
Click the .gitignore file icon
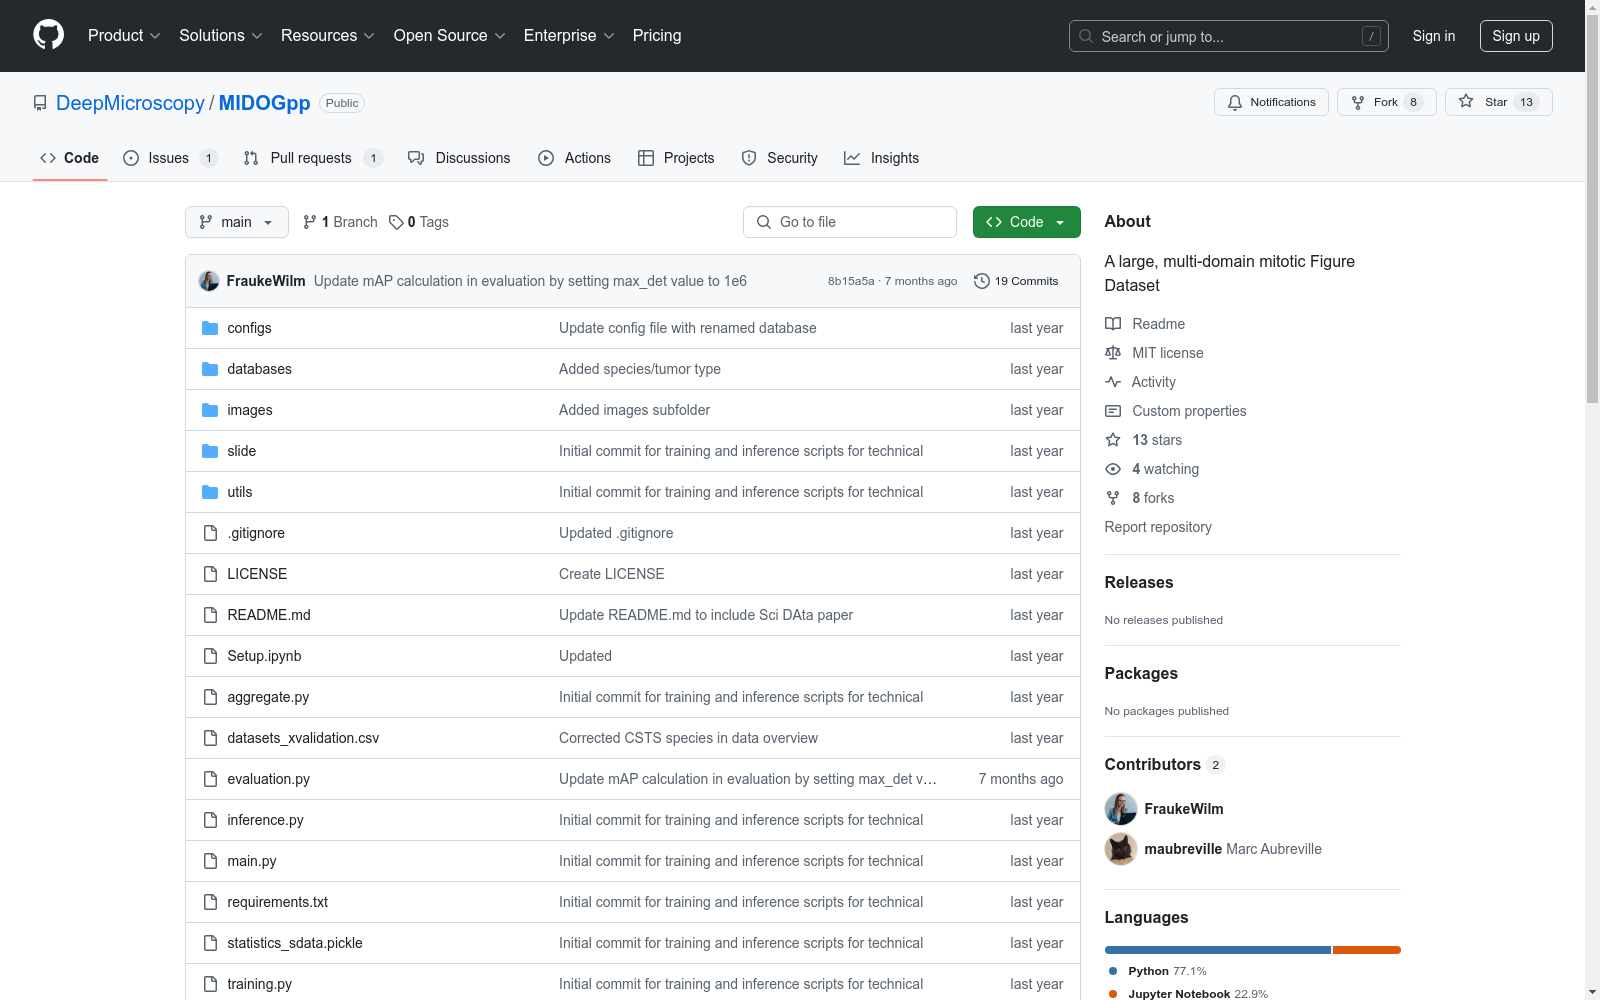(210, 533)
